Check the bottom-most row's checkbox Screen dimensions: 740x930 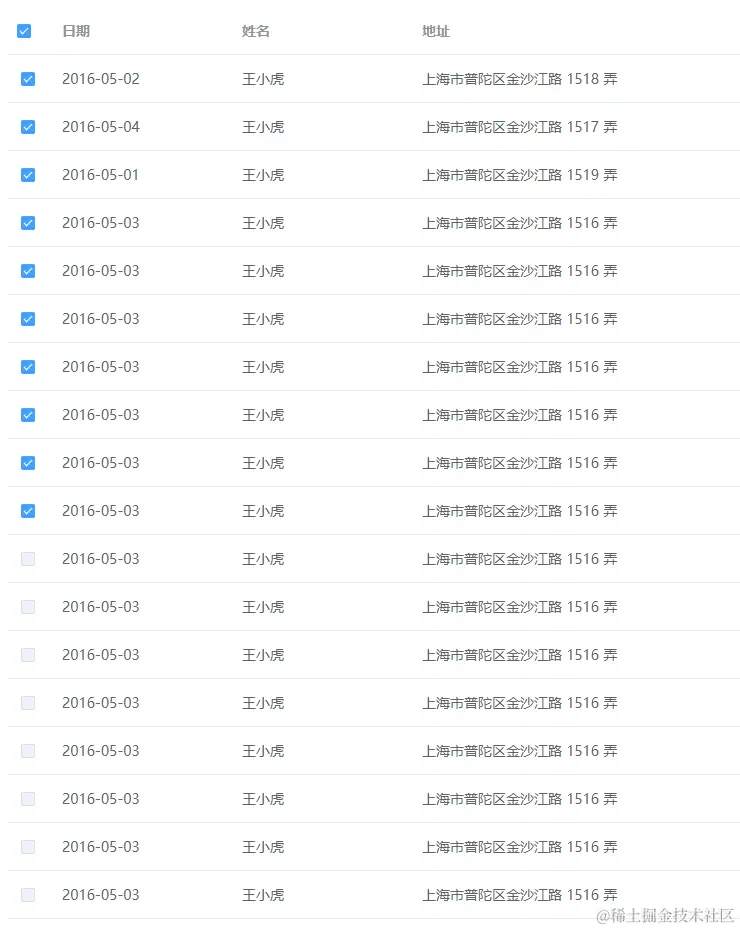[x=28, y=894]
